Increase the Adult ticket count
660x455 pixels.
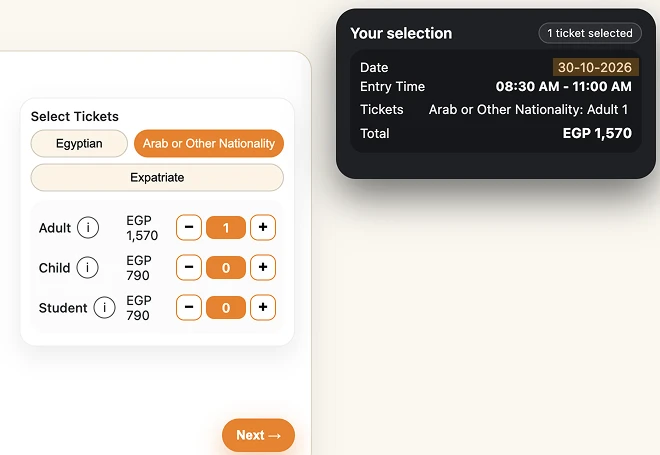pyautogui.click(x=263, y=227)
